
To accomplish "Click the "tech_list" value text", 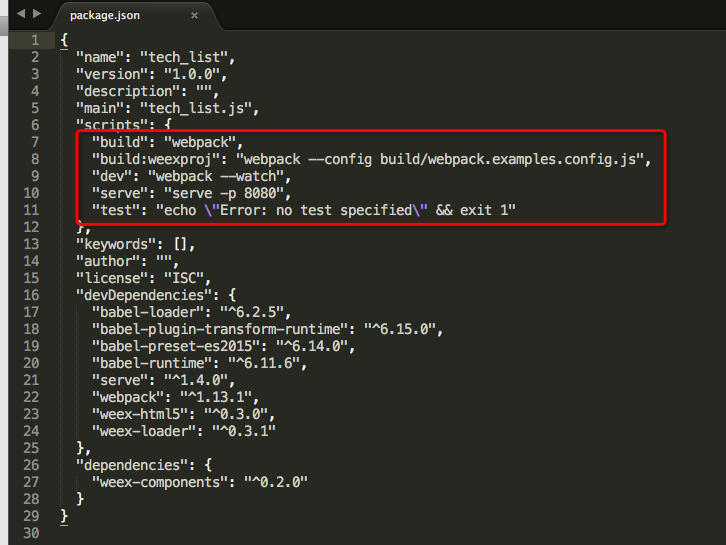I will click(184, 57).
